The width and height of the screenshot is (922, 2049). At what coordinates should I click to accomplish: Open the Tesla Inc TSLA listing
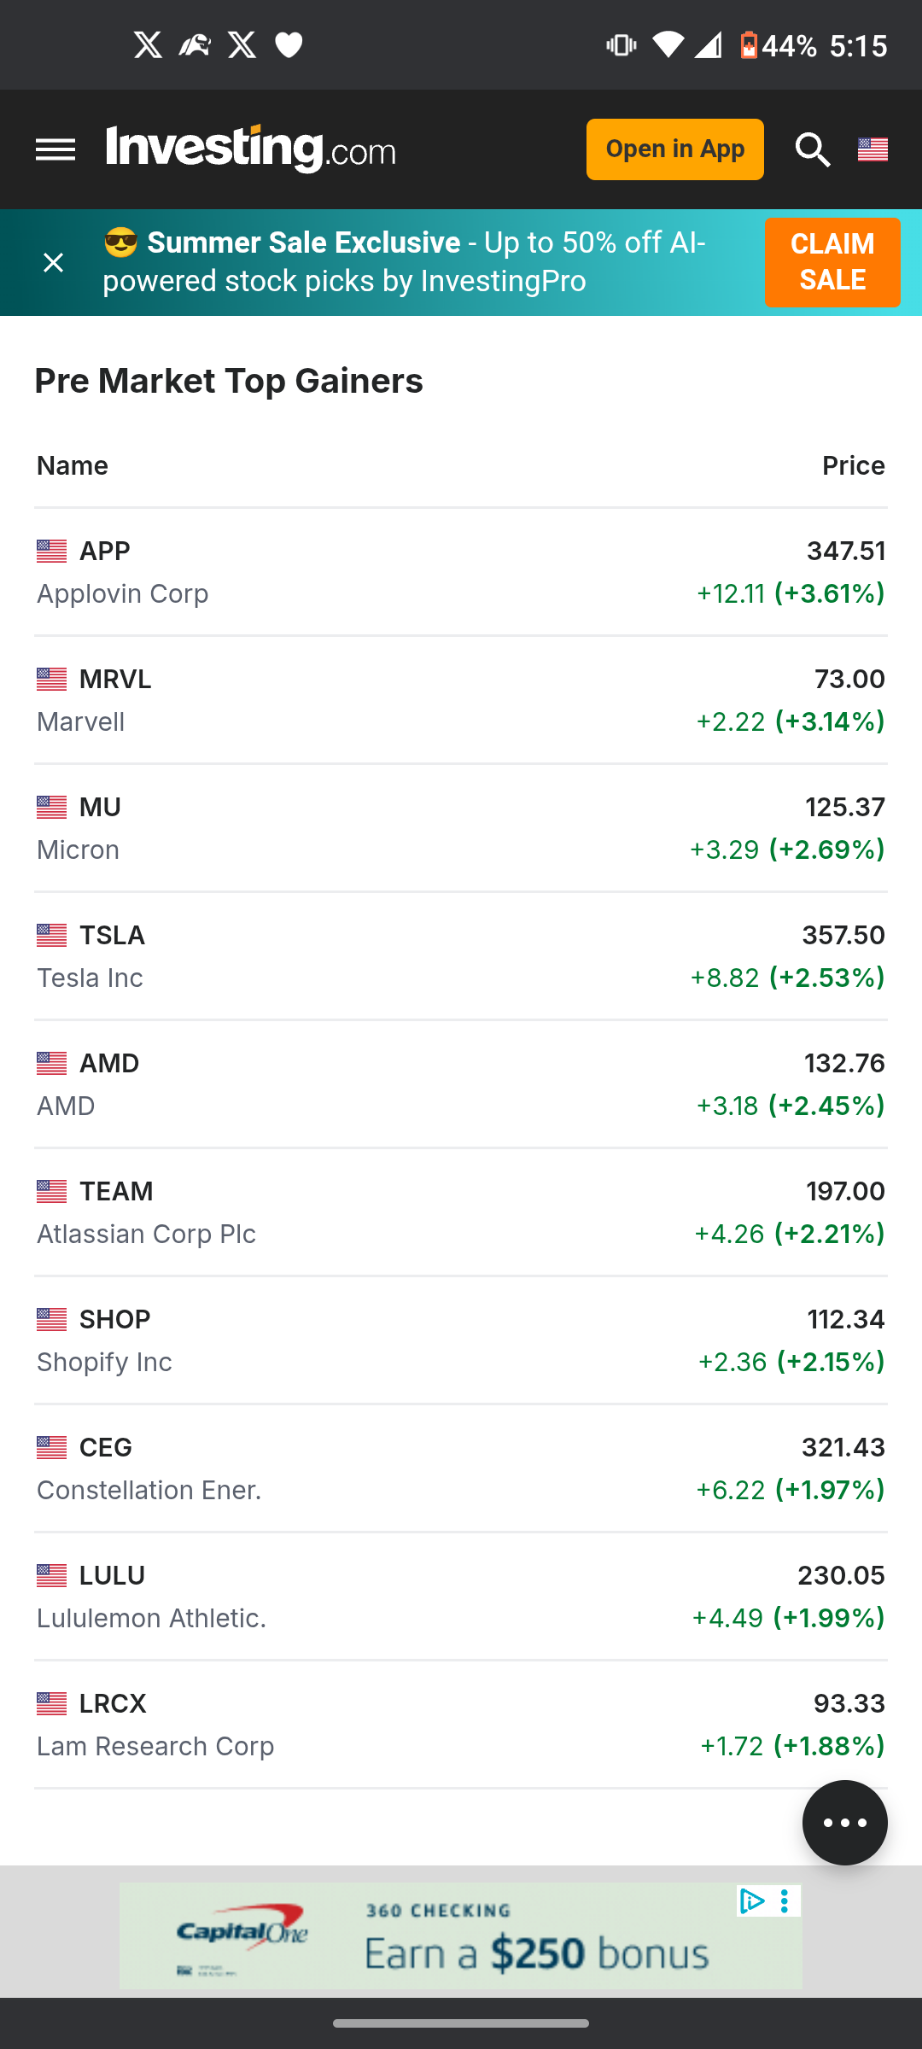(461, 956)
